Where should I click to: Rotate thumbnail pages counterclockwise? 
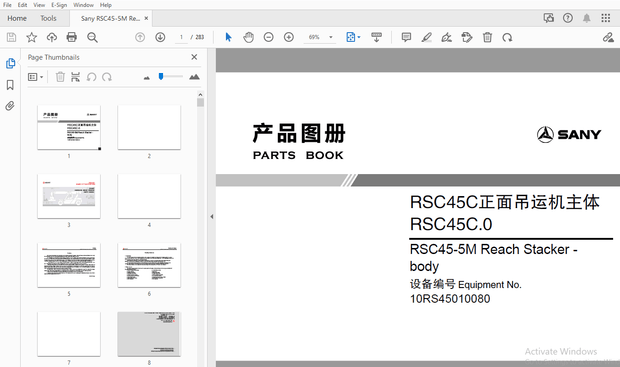[x=91, y=77]
